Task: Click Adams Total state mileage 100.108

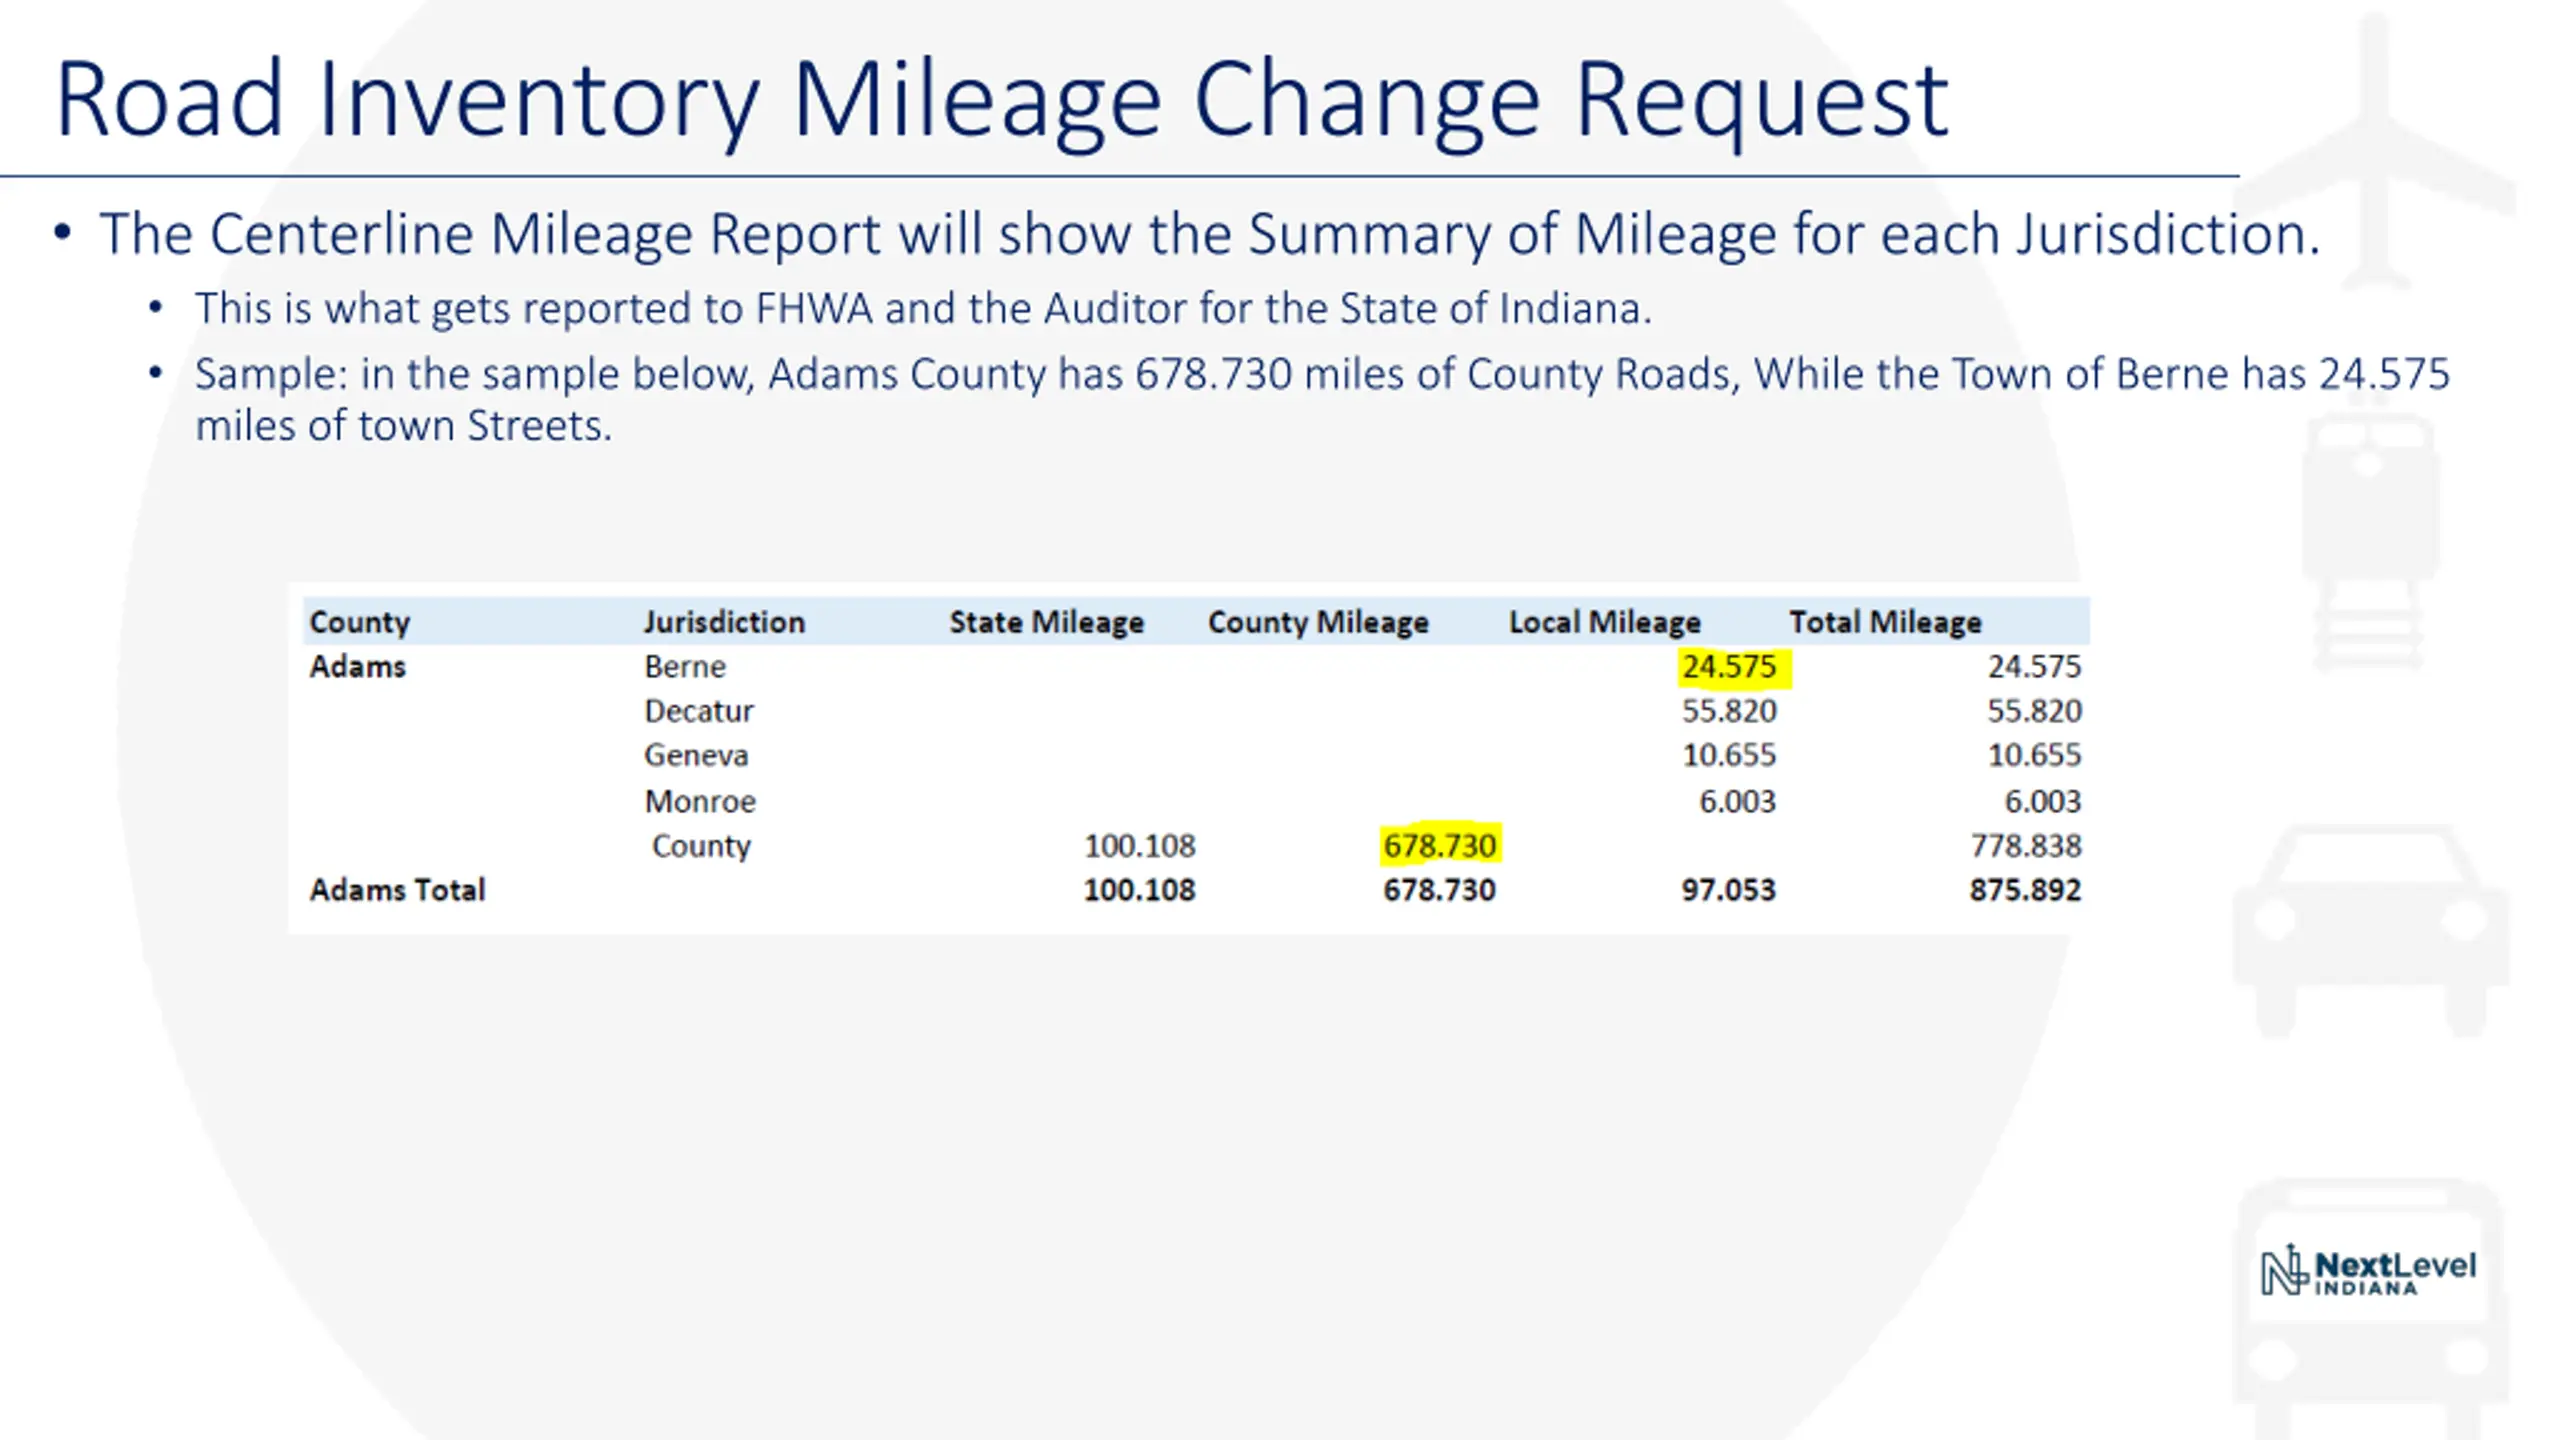Action: tap(1140, 890)
